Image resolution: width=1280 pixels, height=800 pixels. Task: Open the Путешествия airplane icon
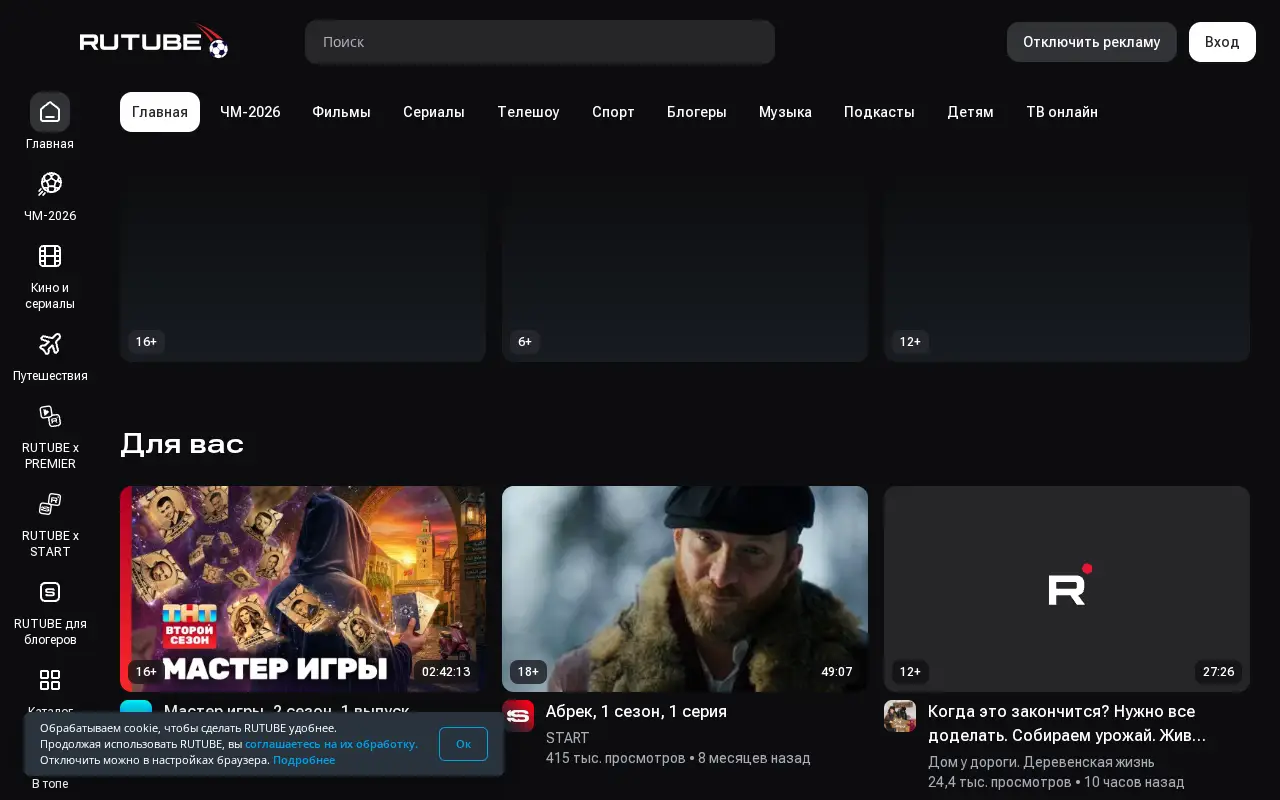(x=50, y=344)
